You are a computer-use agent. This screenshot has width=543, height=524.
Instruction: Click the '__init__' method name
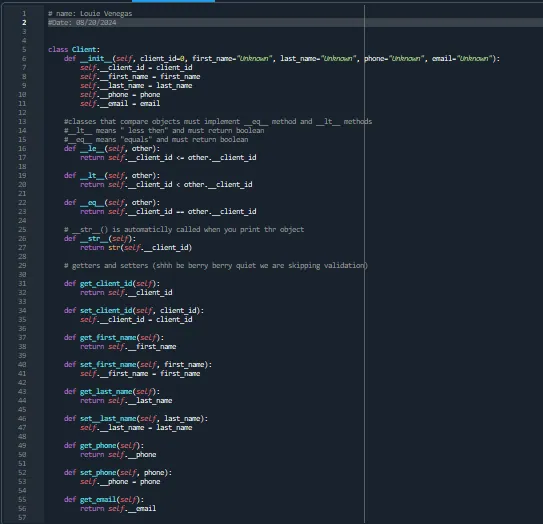tap(96, 59)
